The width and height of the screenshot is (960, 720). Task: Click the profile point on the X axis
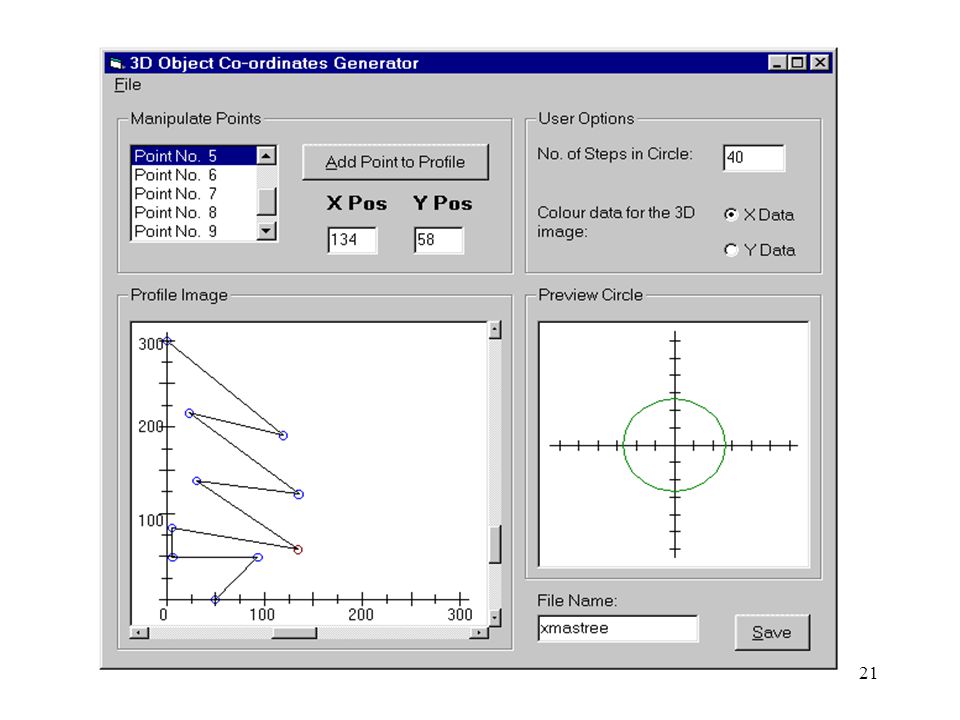[216, 599]
